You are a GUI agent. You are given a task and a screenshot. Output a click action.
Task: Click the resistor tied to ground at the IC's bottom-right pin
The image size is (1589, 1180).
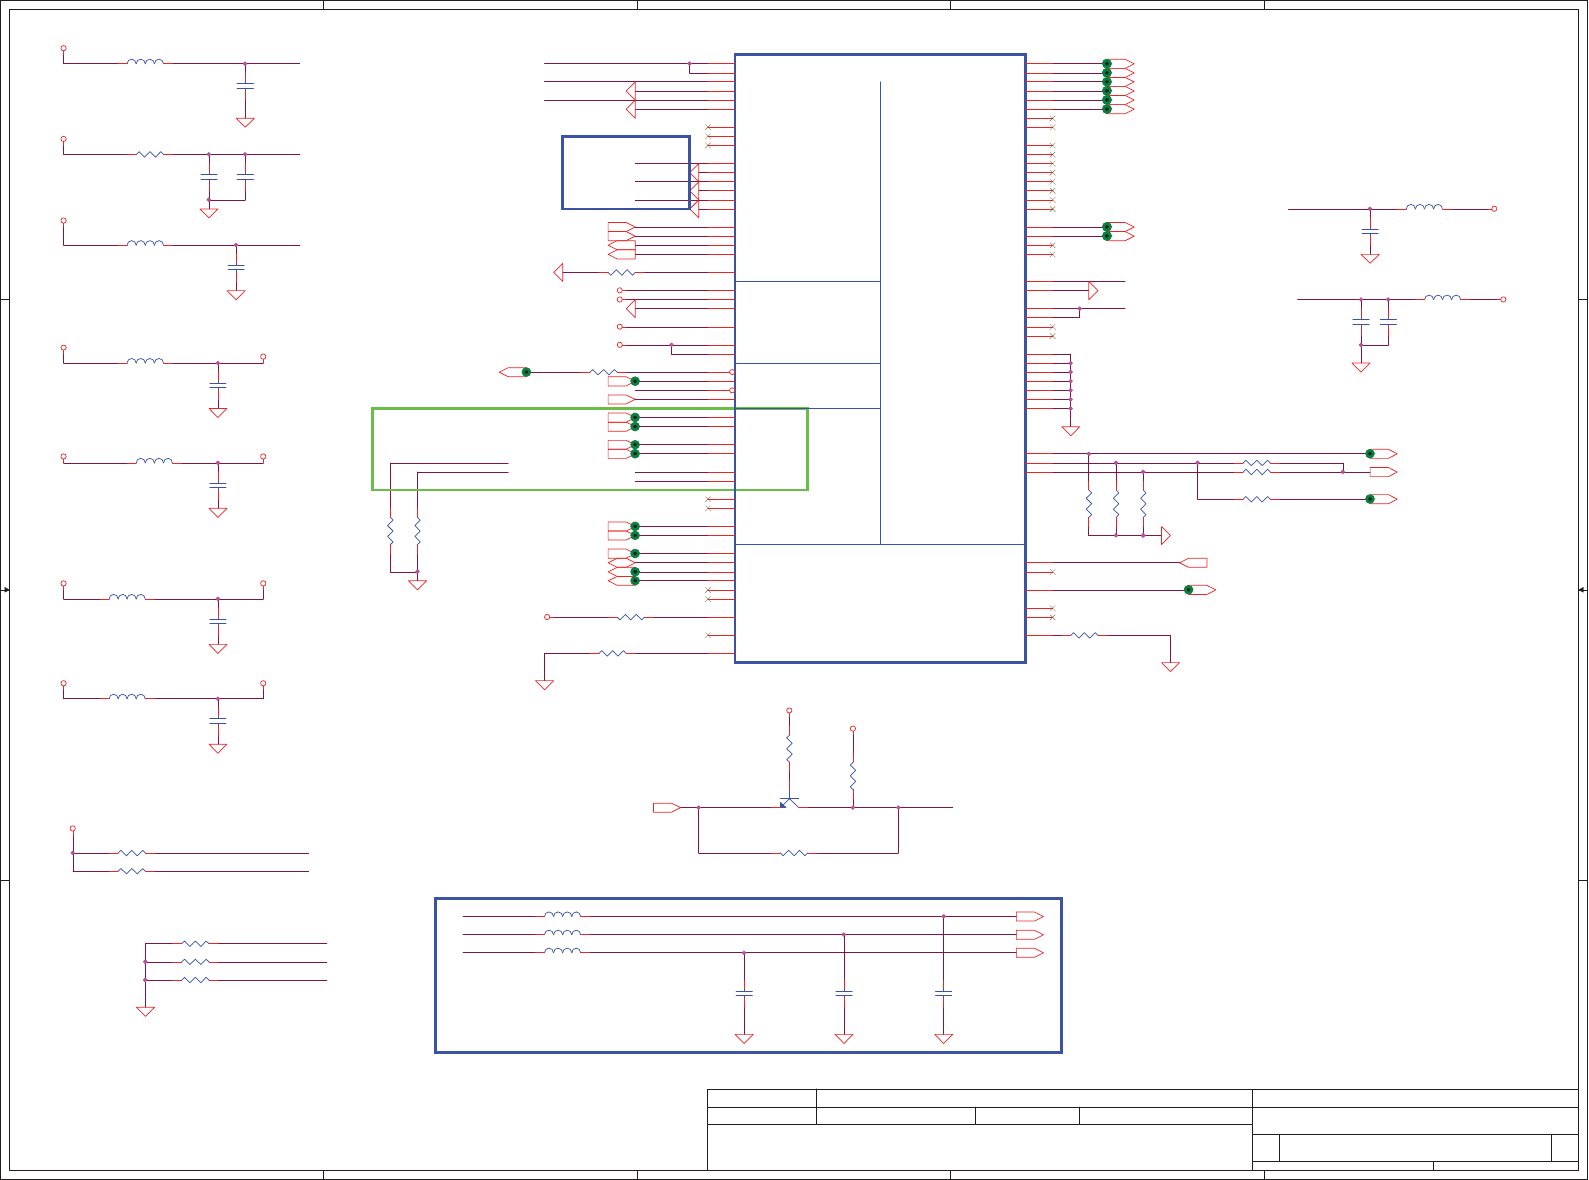tap(1085, 635)
